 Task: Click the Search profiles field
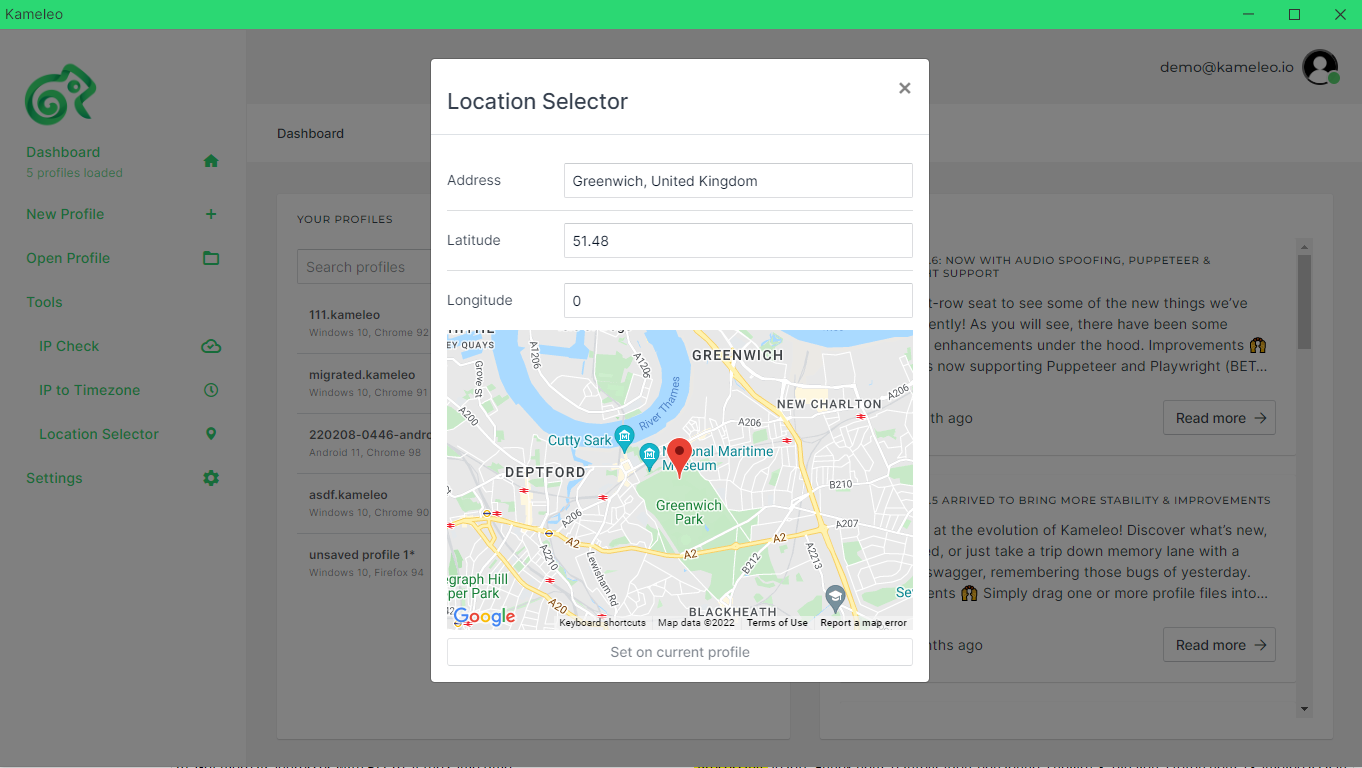[364, 267]
